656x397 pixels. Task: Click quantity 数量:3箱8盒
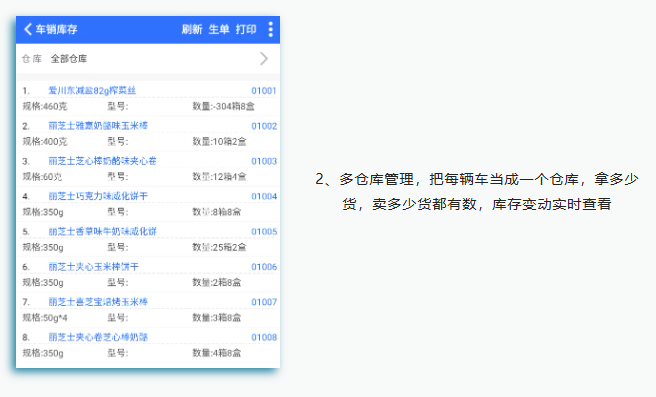click(x=217, y=318)
